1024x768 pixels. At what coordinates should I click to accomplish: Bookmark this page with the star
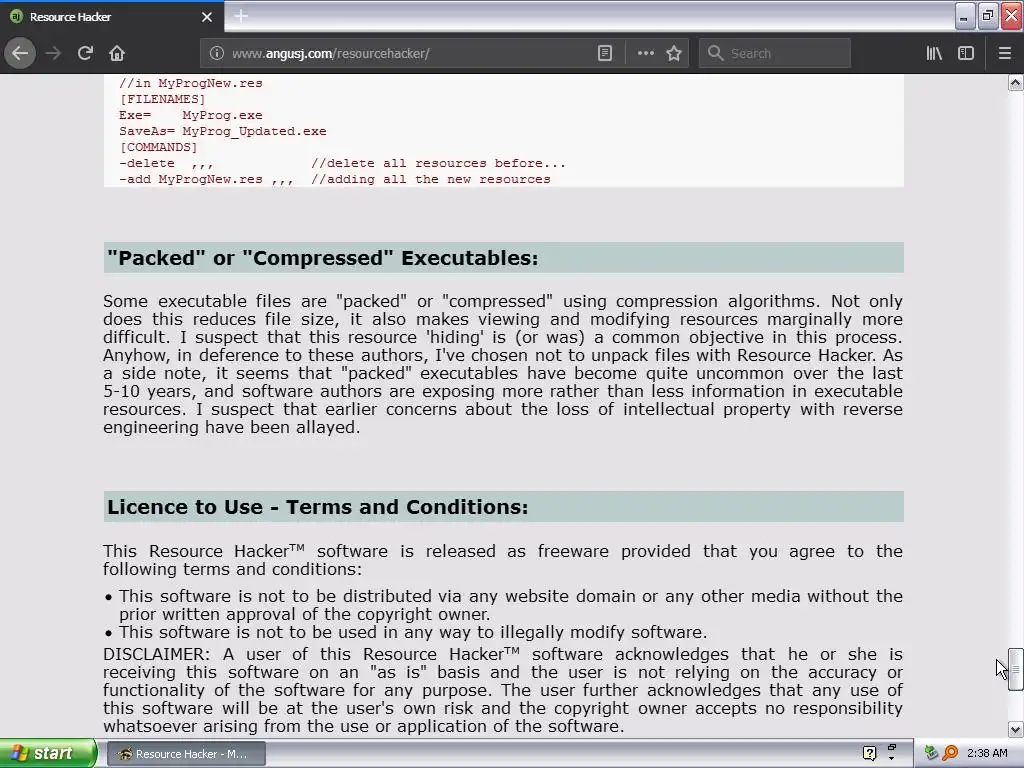coord(674,53)
